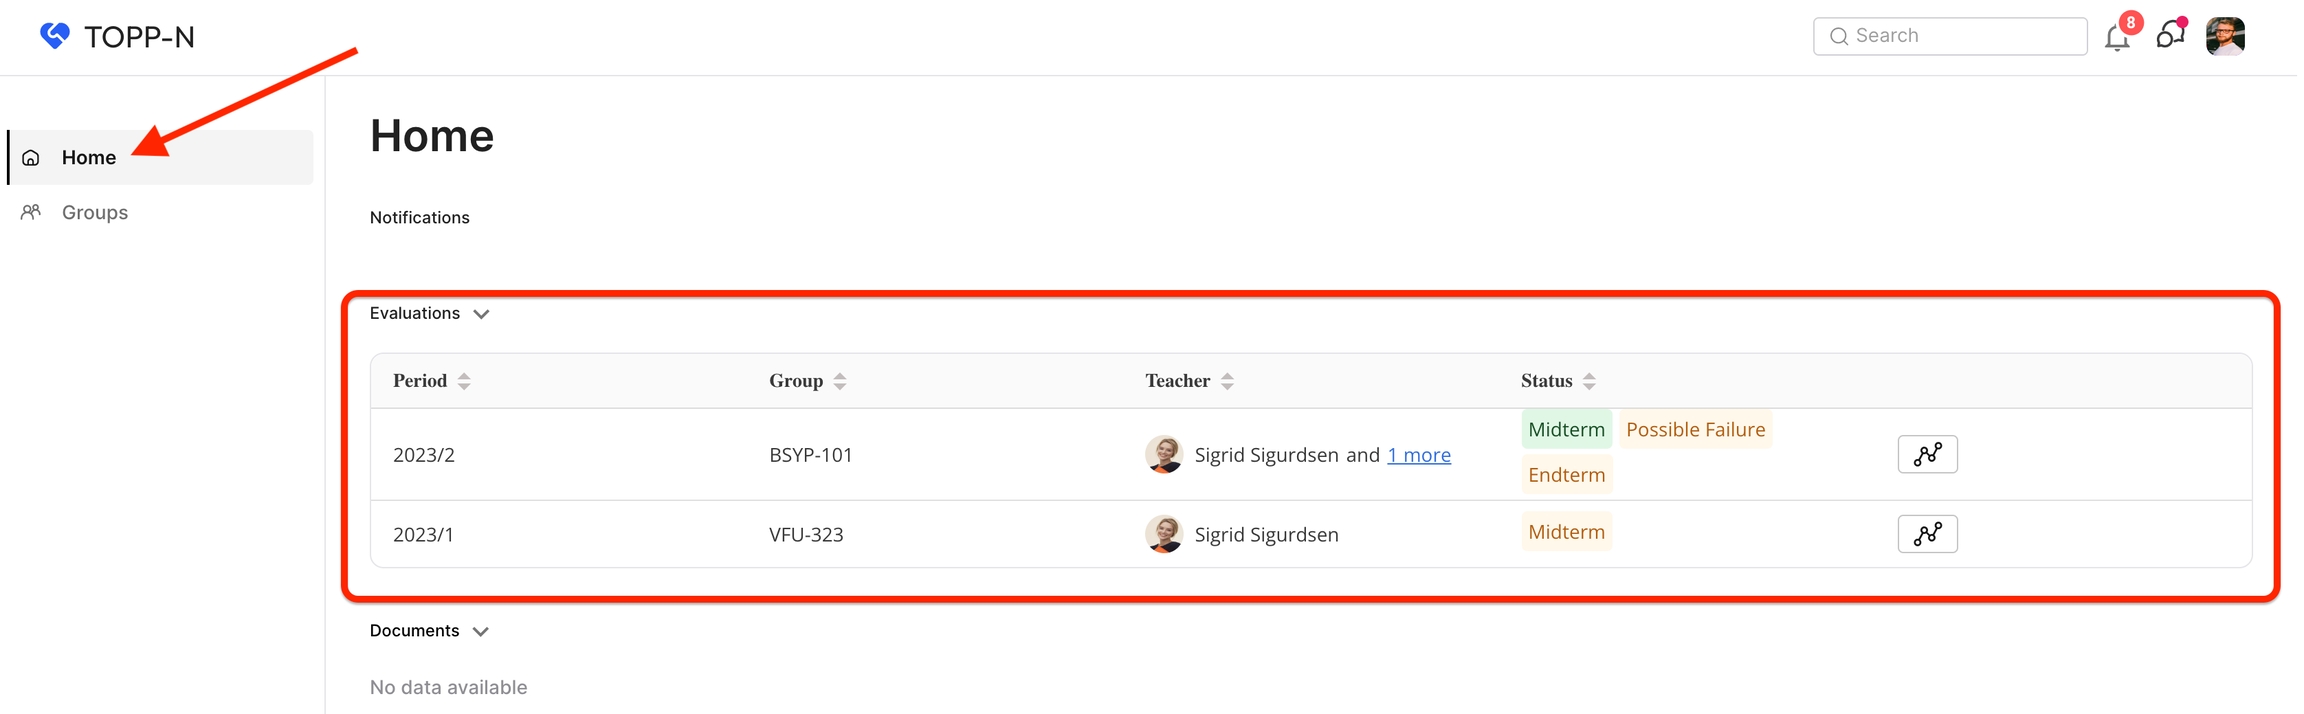Screen dimensions: 2304x714
Task: Sort table by Period column
Action: (464, 381)
